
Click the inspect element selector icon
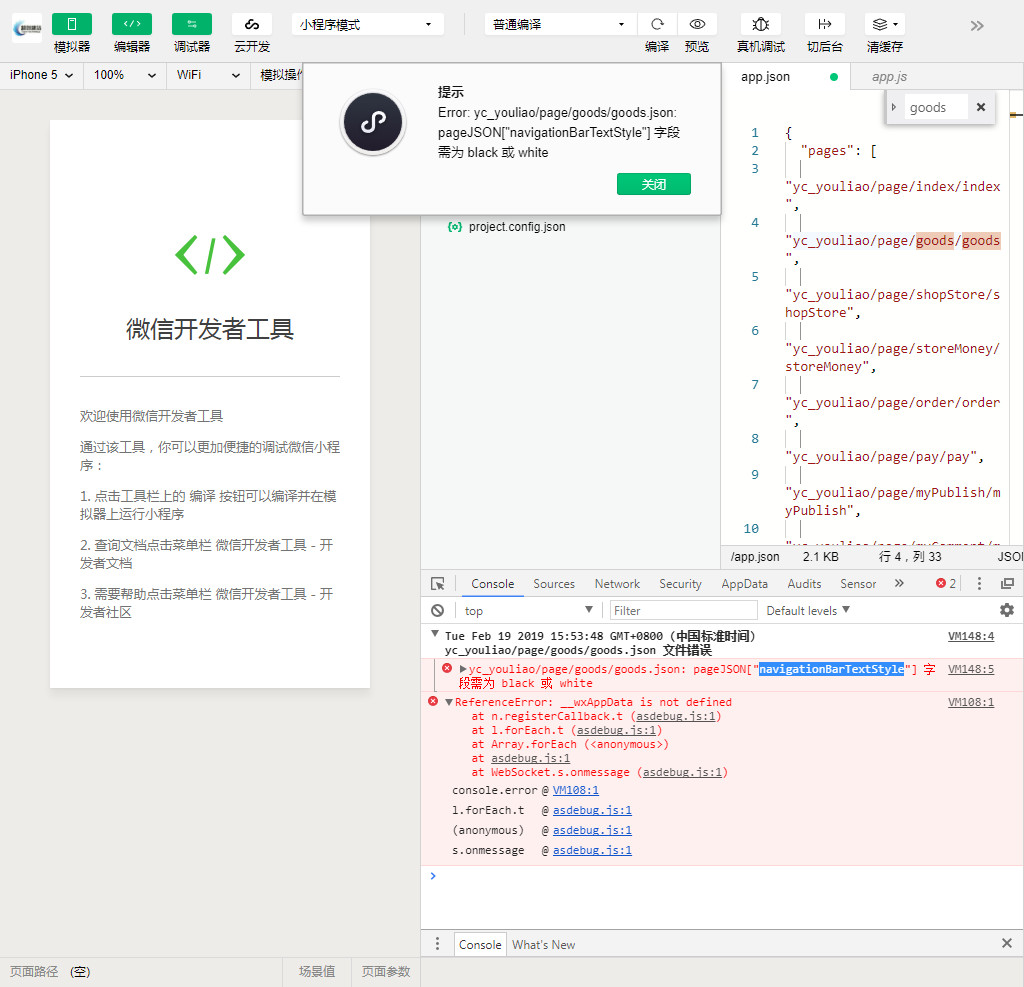(x=438, y=584)
